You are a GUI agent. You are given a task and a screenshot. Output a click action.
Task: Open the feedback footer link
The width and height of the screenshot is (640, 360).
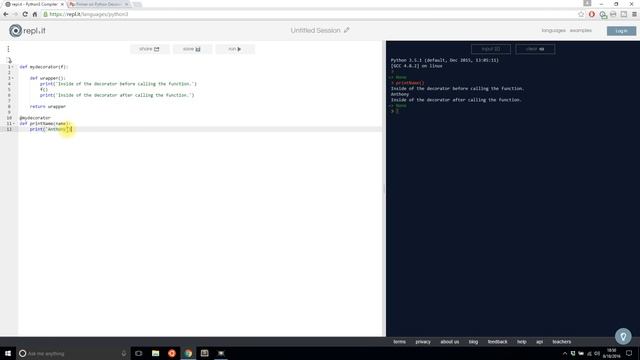497,342
